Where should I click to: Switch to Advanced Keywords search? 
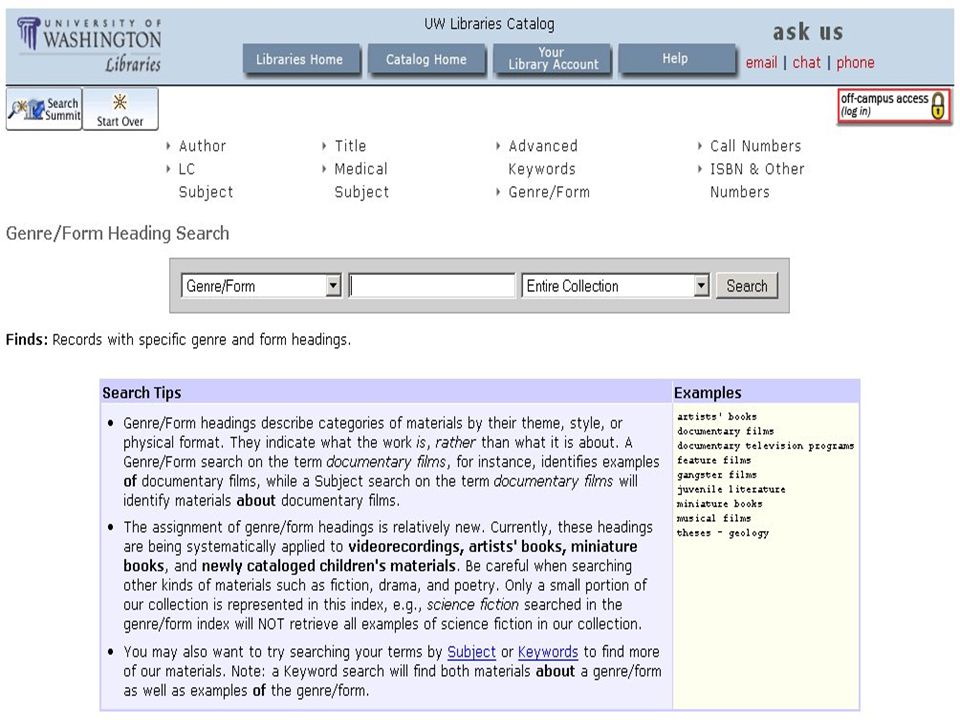click(x=543, y=157)
